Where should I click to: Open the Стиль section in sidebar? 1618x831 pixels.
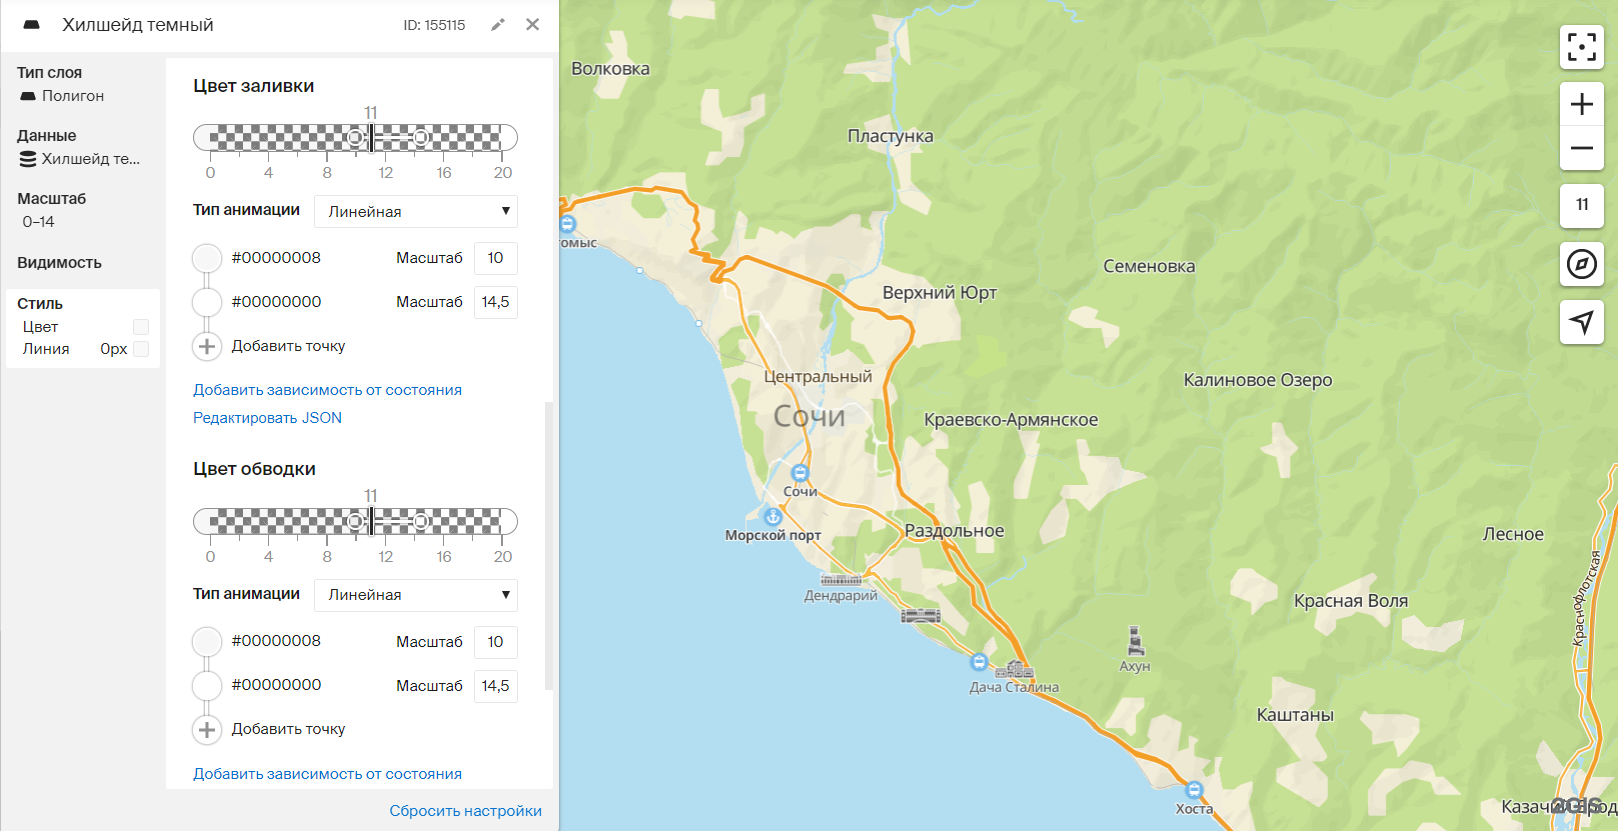tap(40, 303)
